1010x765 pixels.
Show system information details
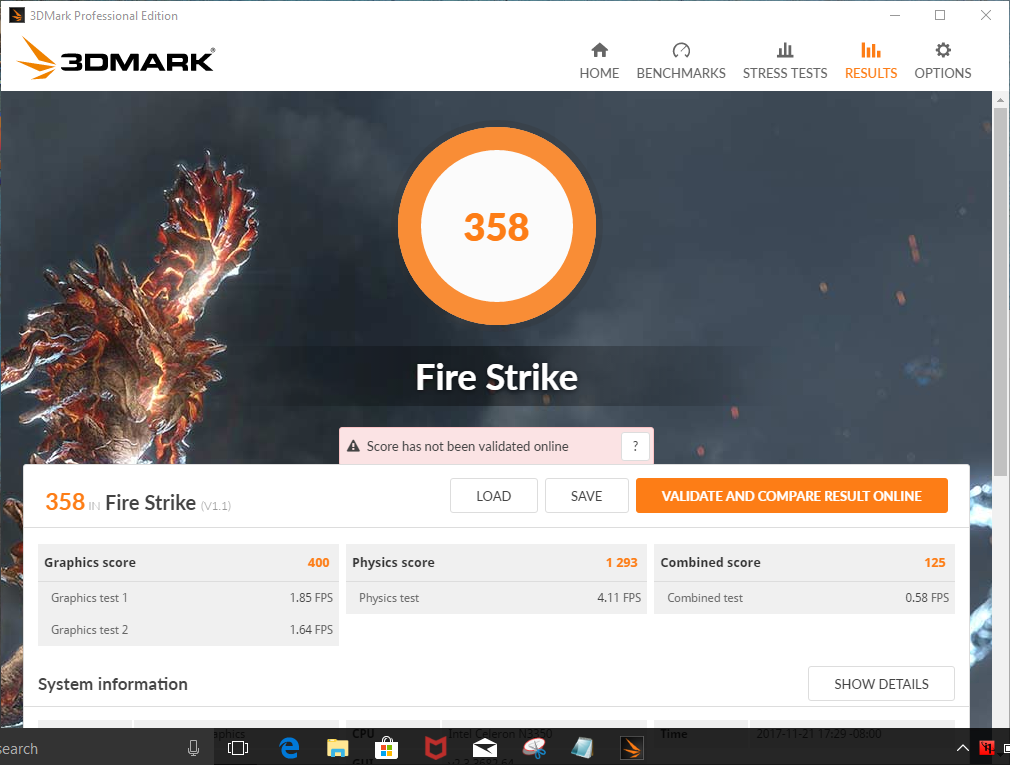(881, 684)
